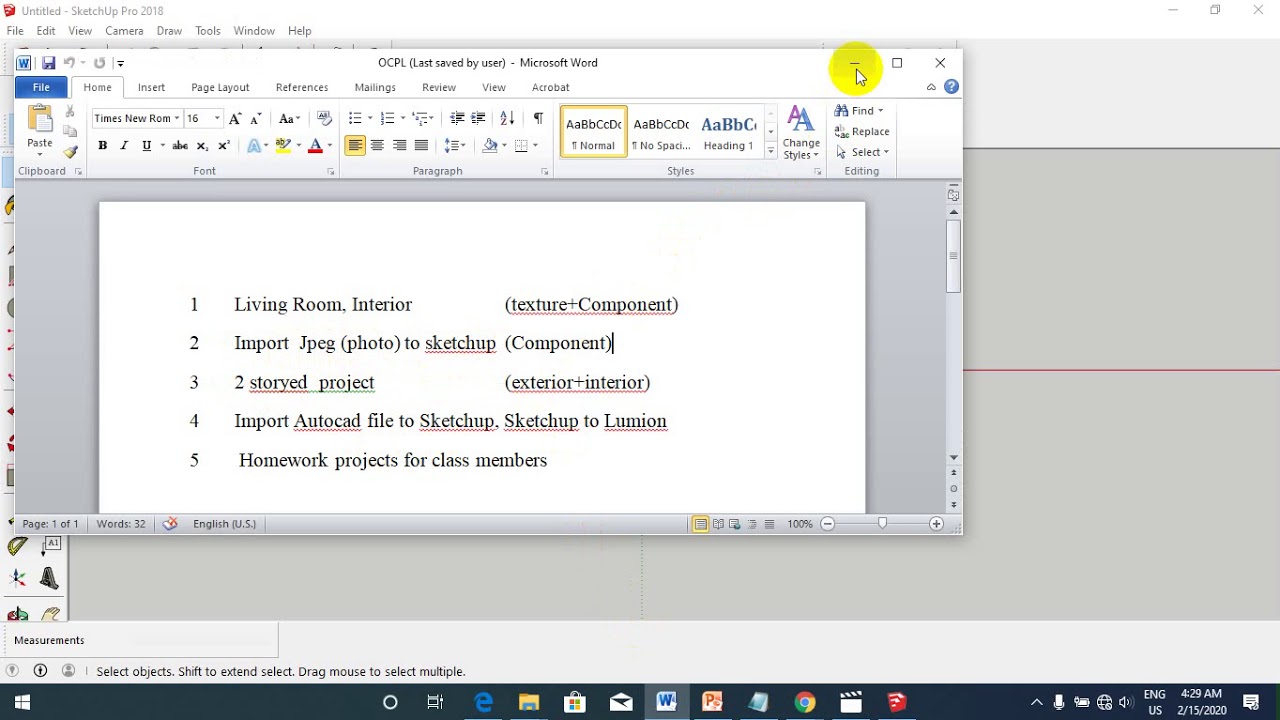This screenshot has width=1280, height=720.
Task: Open the Underline style dropdown arrow
Action: click(161, 146)
